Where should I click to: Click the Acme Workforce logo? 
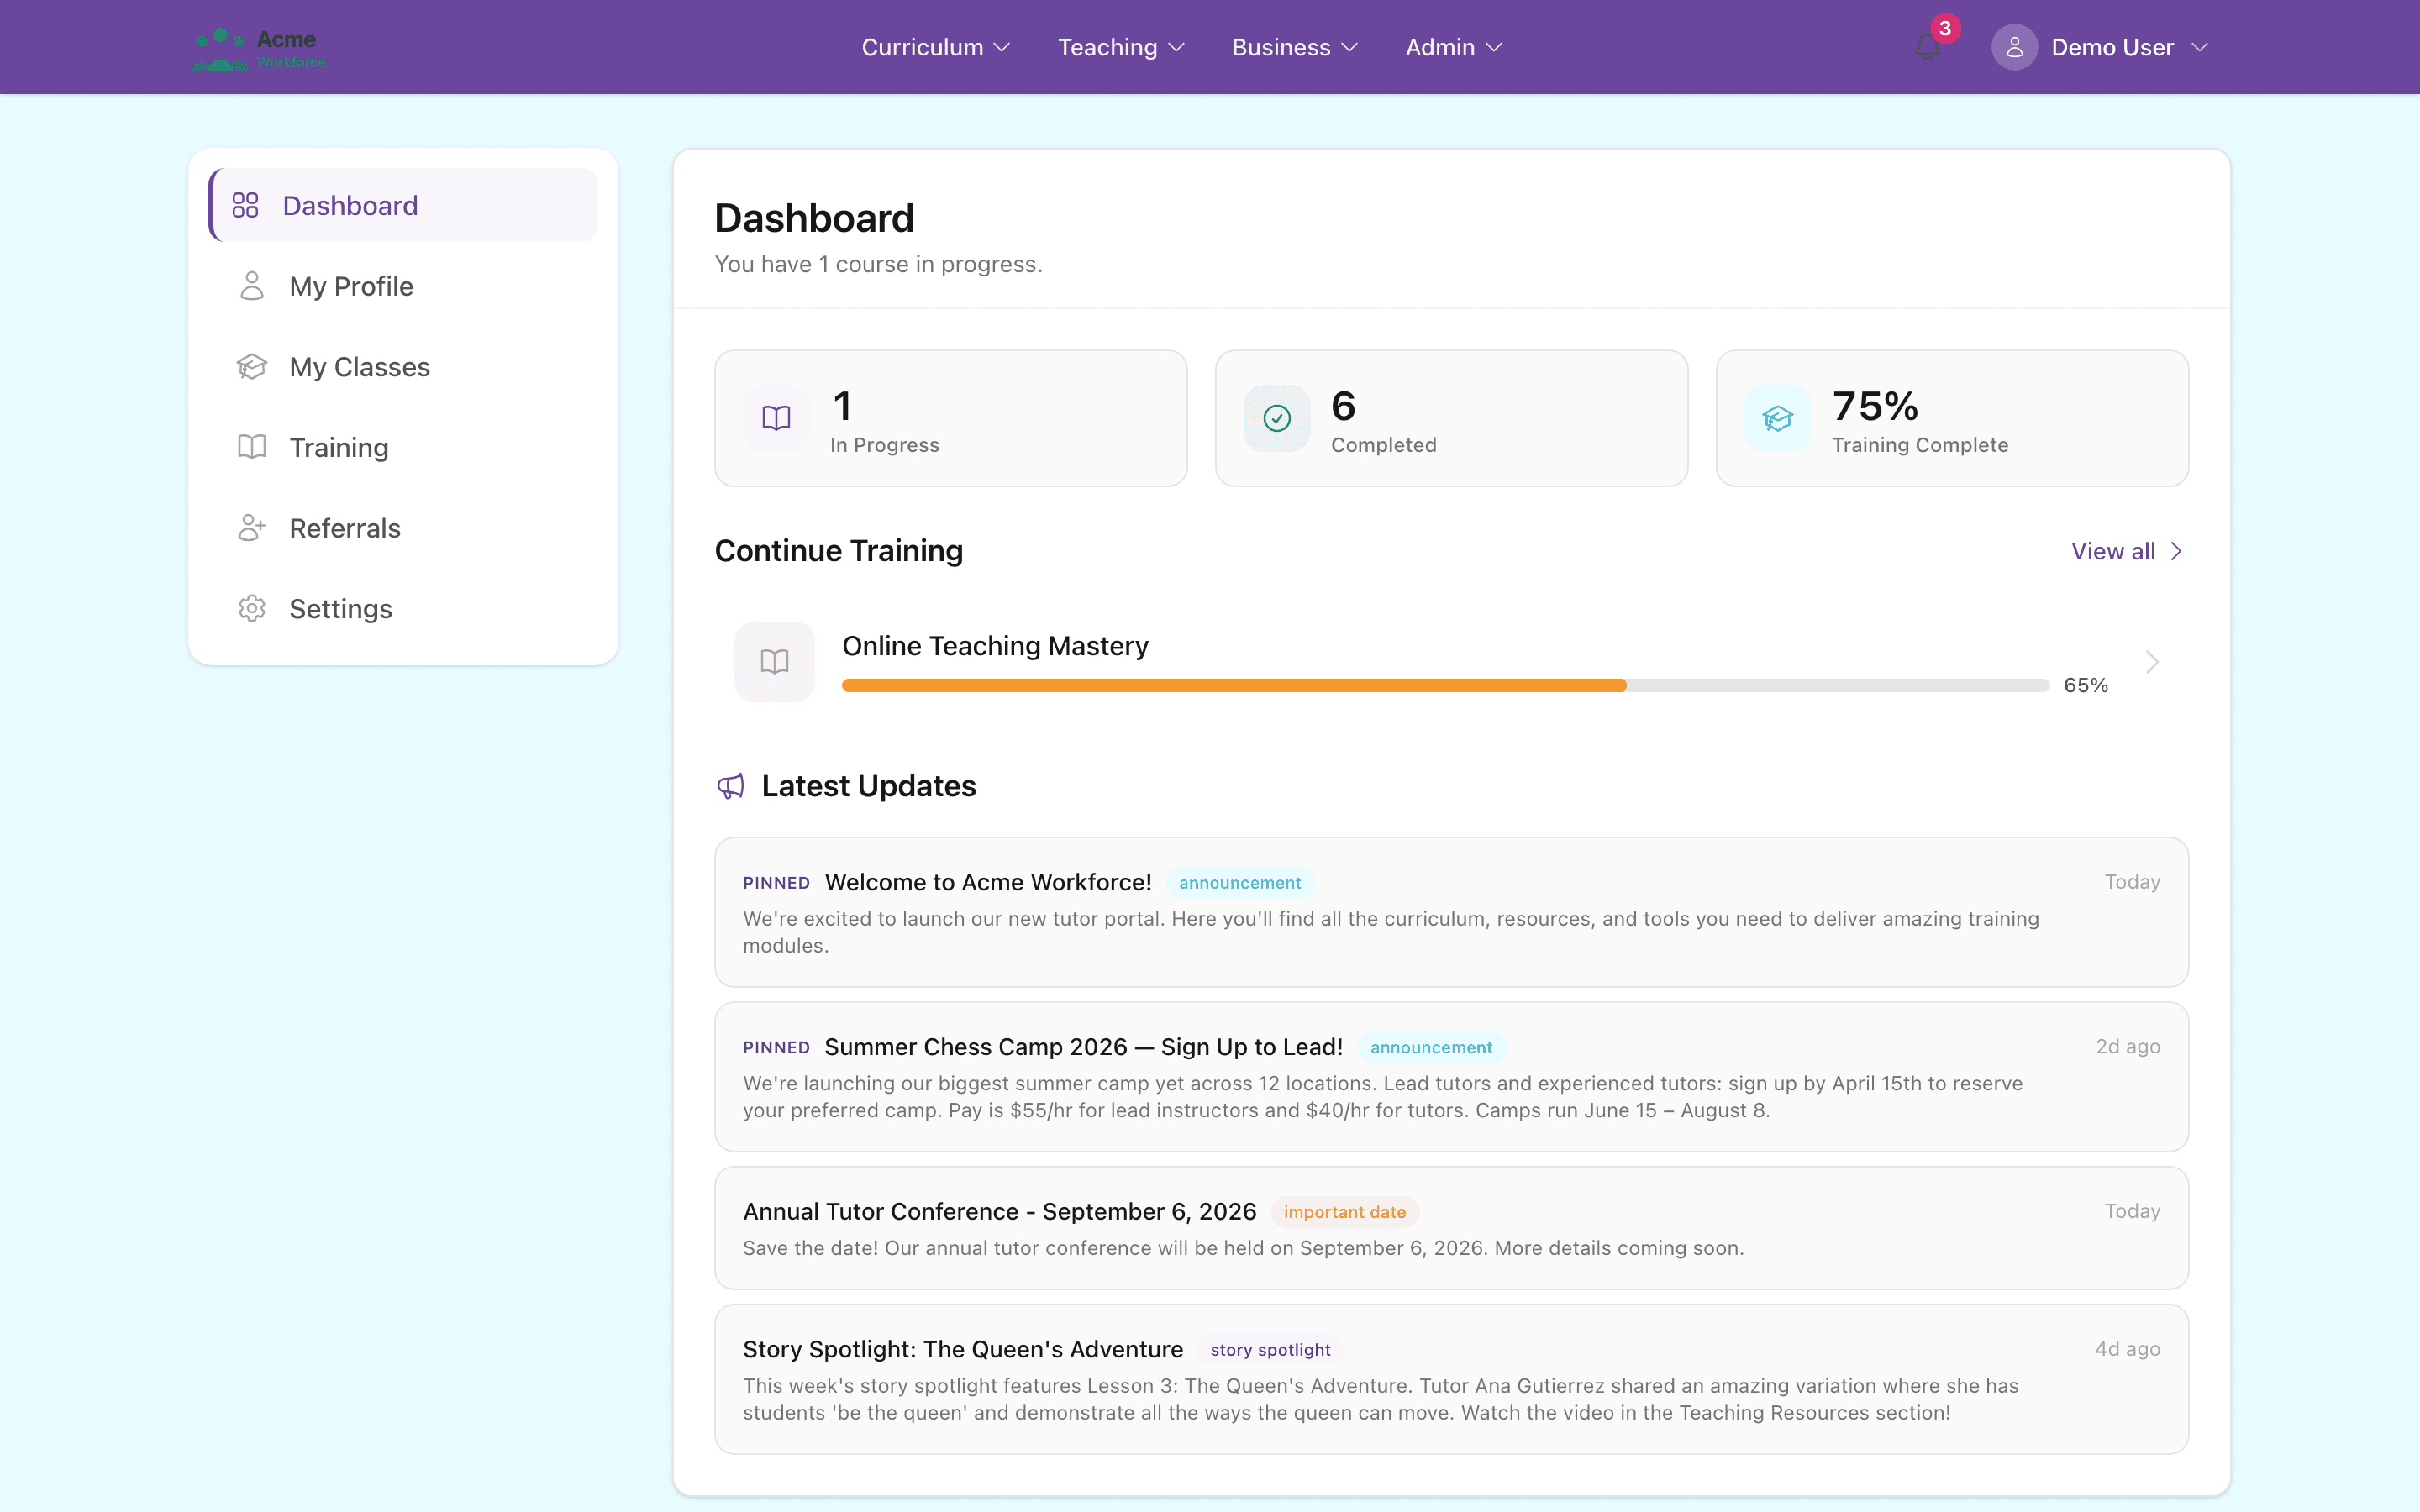[259, 48]
